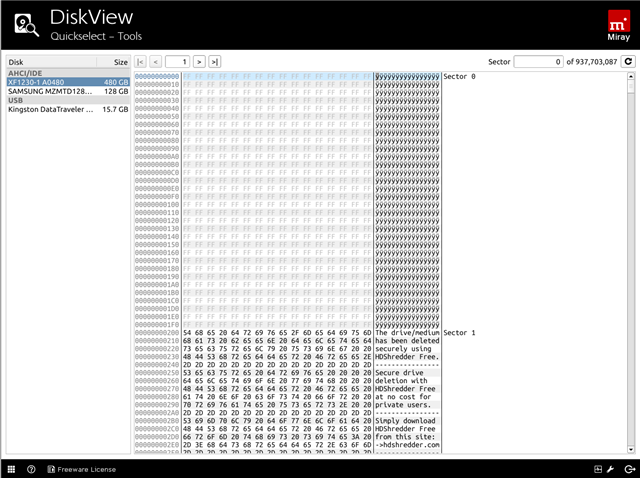The image size is (640, 478).
Task: Select disk XF1230-1 A0480
Action: click(x=68, y=82)
